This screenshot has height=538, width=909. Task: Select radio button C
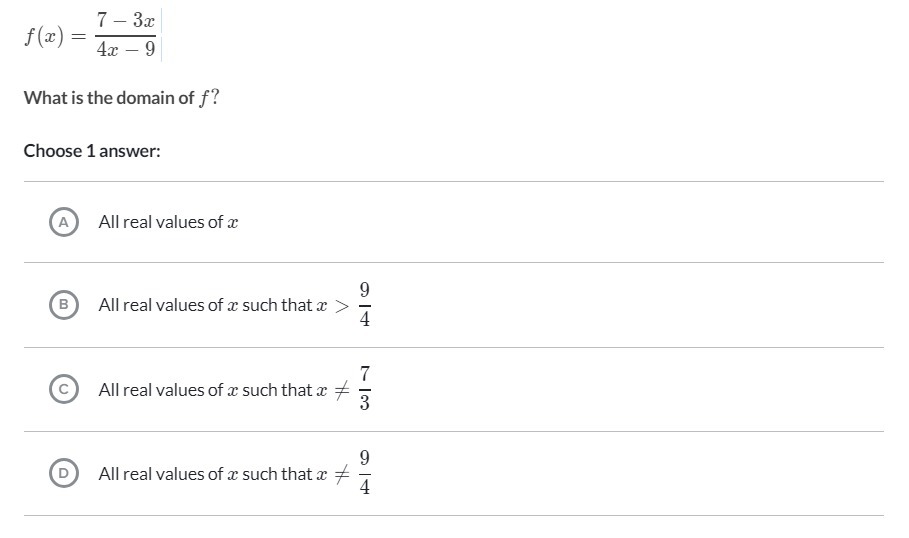[x=64, y=390]
